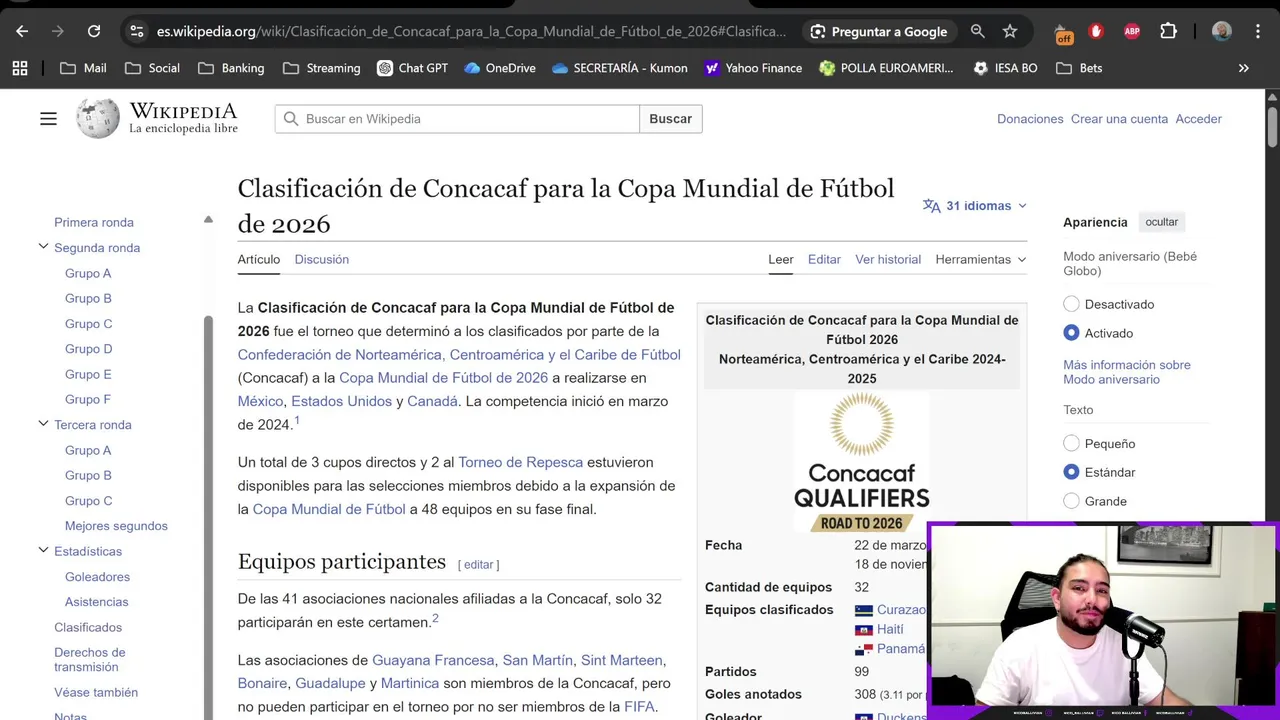Open the ABP extension icon

click(x=1132, y=31)
